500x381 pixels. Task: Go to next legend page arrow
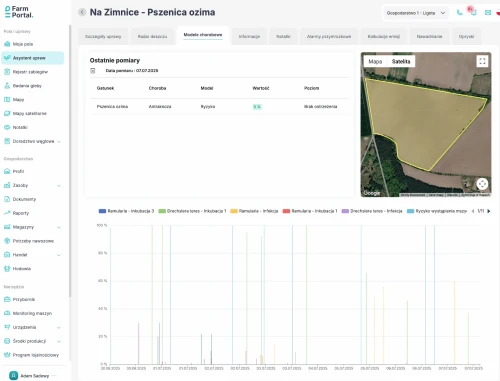[489, 211]
